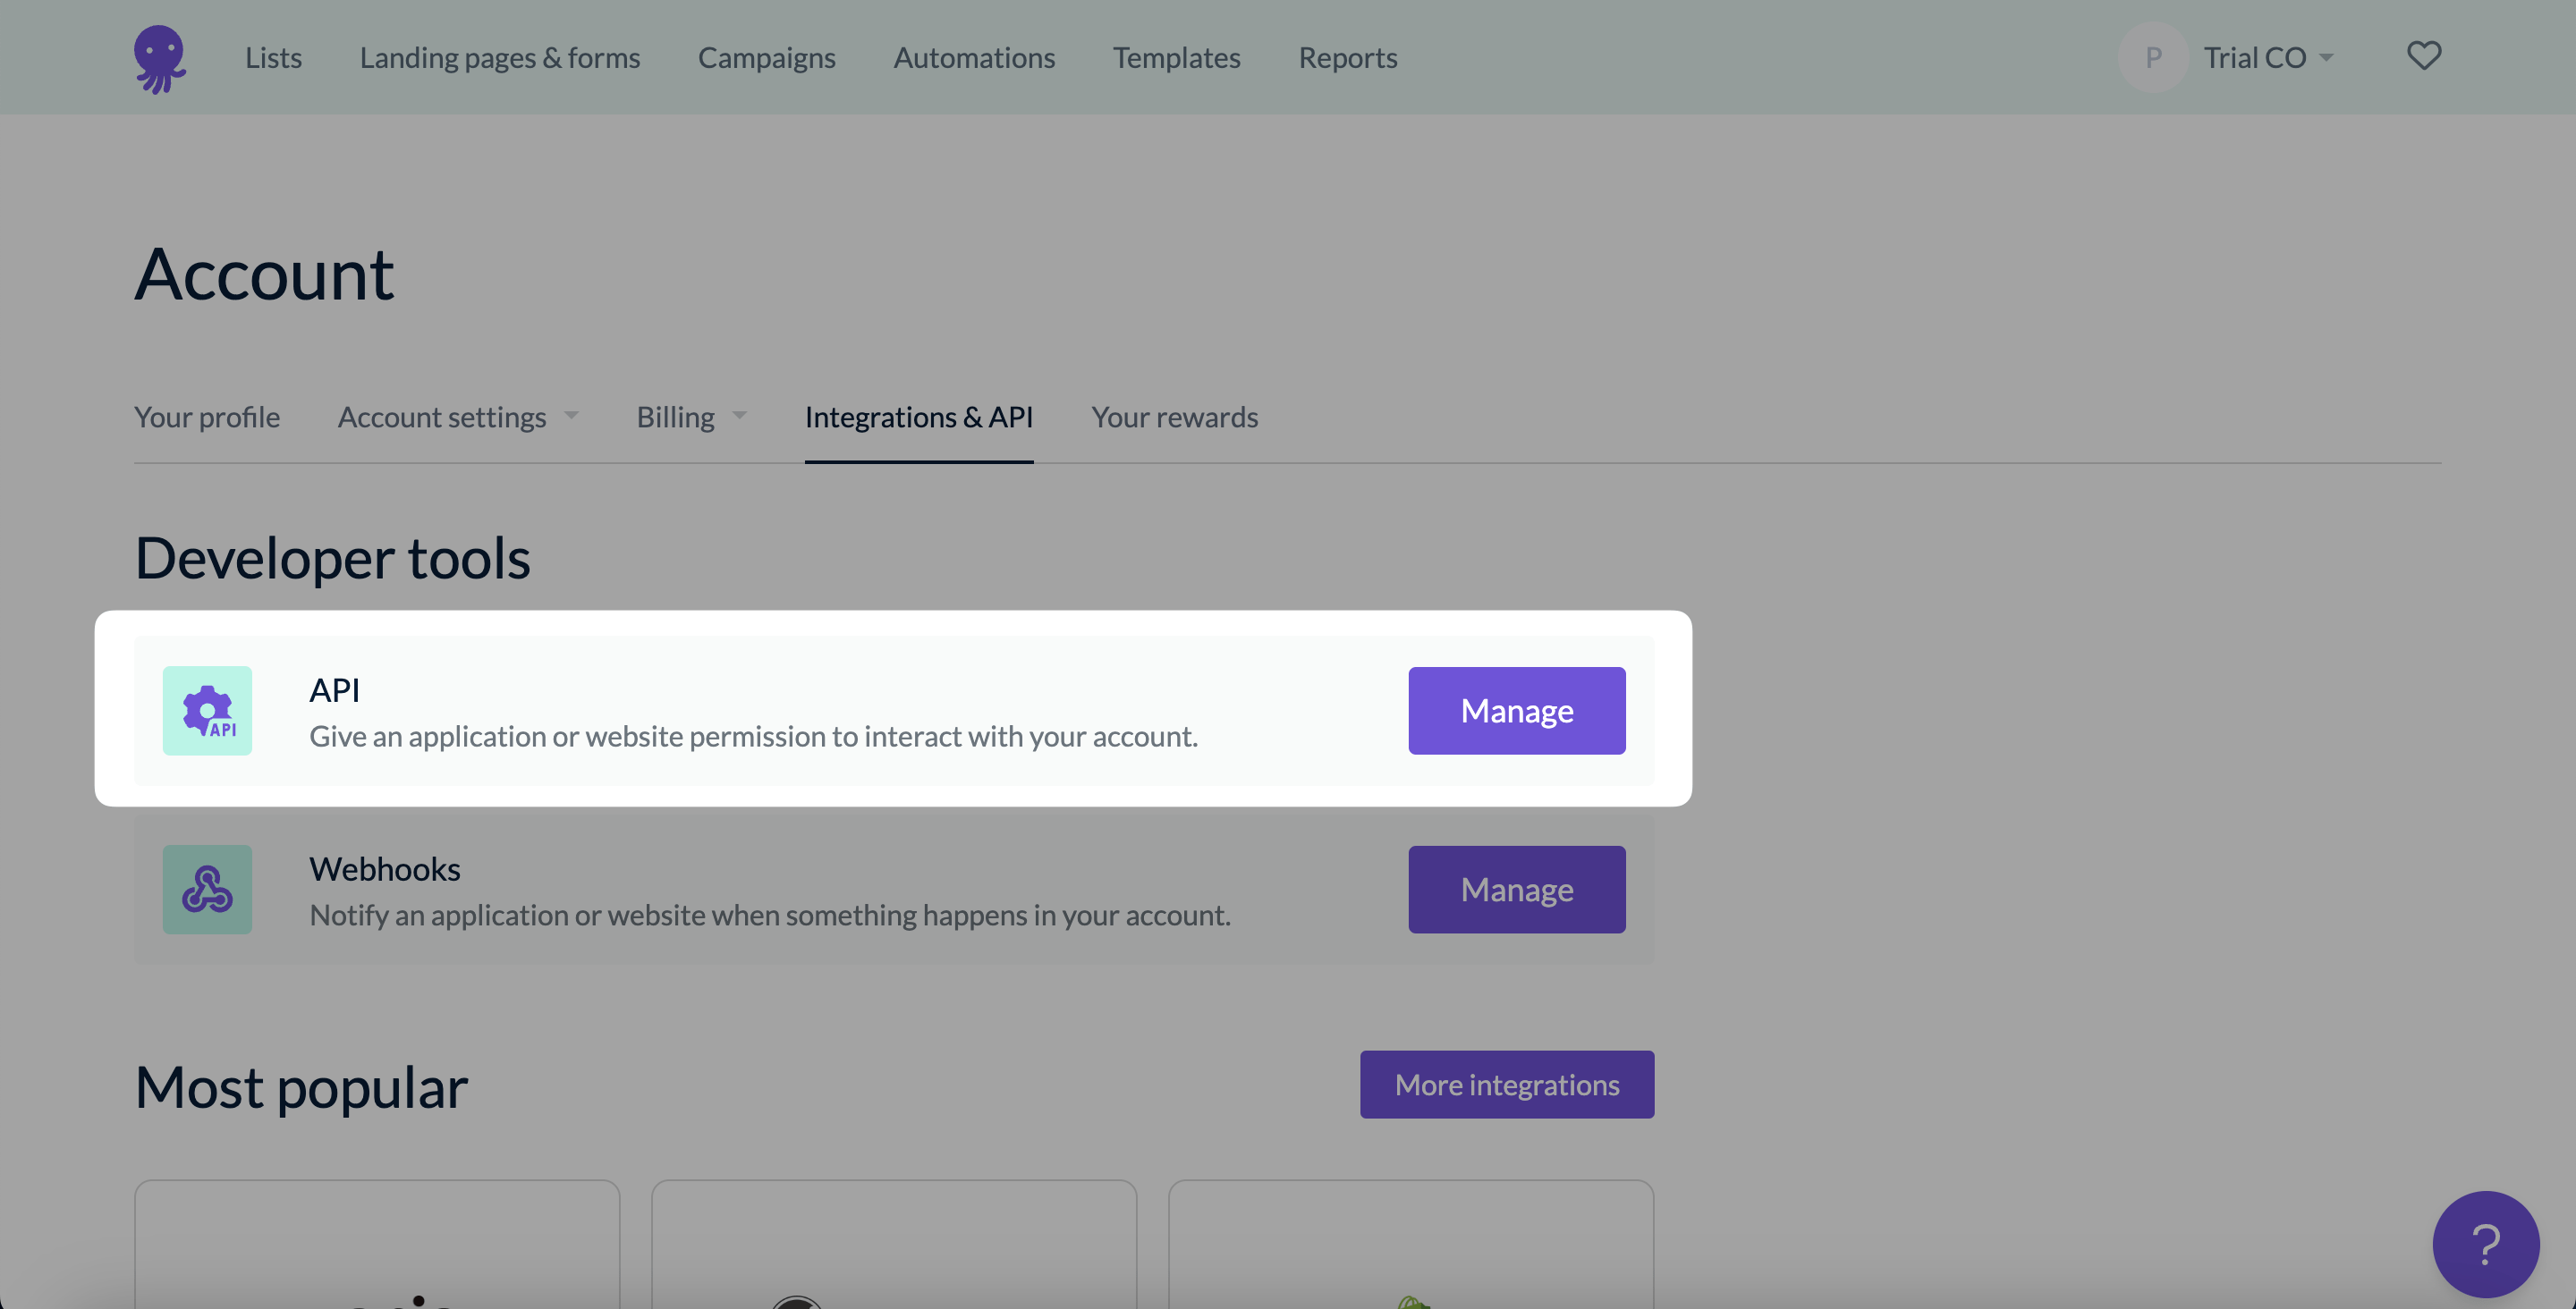Click the user profile avatar icon
Screen dimensions: 2576x1309
click(x=2154, y=56)
